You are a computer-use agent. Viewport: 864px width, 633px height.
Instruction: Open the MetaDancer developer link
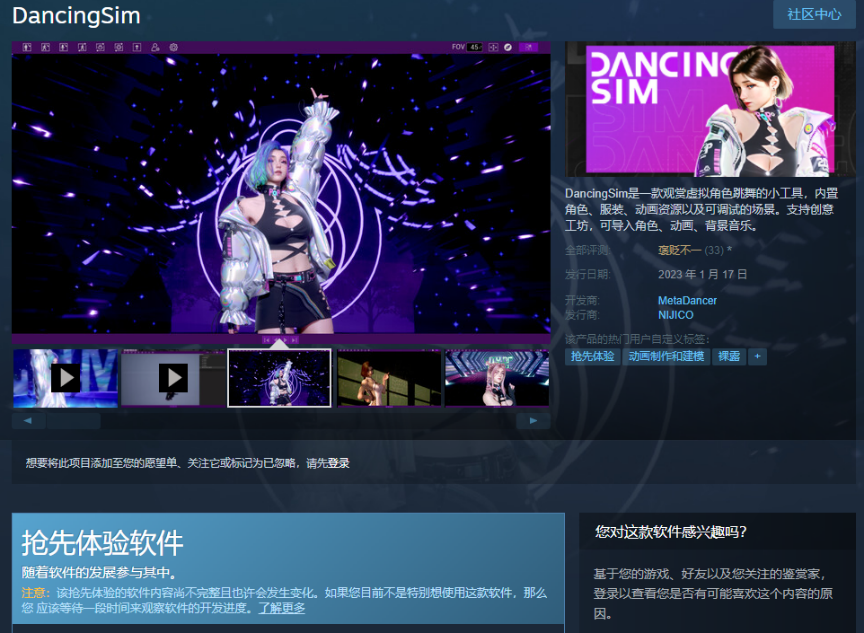click(x=687, y=301)
